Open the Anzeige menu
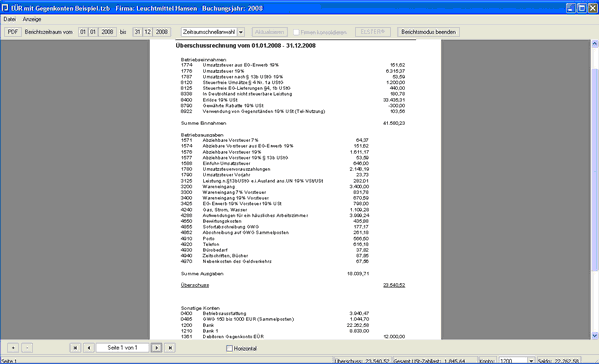The width and height of the screenshot is (599, 364). (x=32, y=19)
